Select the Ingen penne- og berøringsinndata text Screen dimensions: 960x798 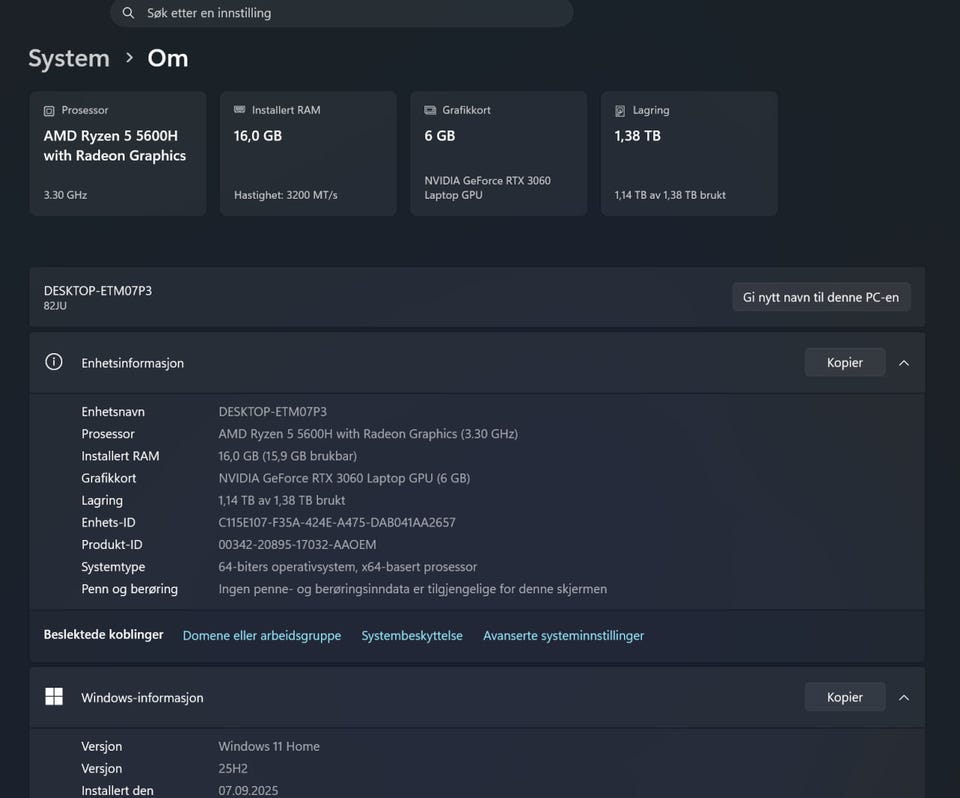click(x=413, y=589)
